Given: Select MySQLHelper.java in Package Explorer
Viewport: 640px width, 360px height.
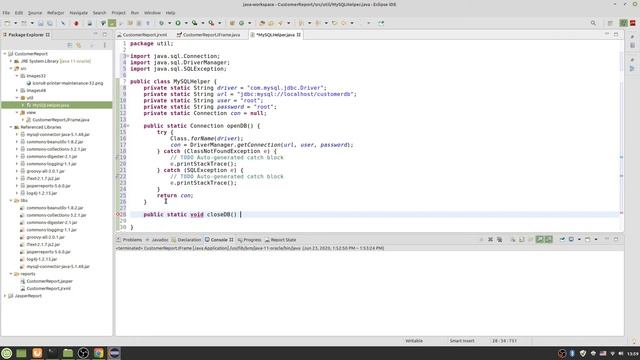Looking at the screenshot, I should coord(51,105).
